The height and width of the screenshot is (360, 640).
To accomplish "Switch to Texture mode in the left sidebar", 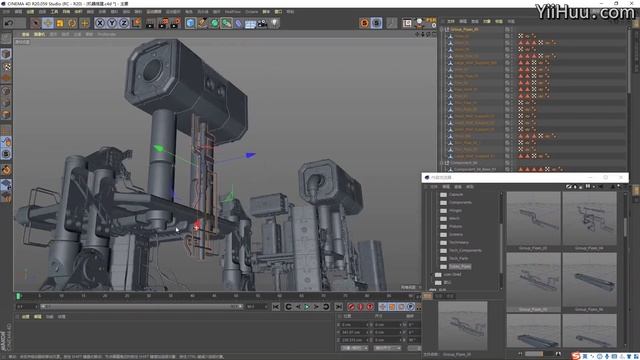I will click(x=6, y=66).
